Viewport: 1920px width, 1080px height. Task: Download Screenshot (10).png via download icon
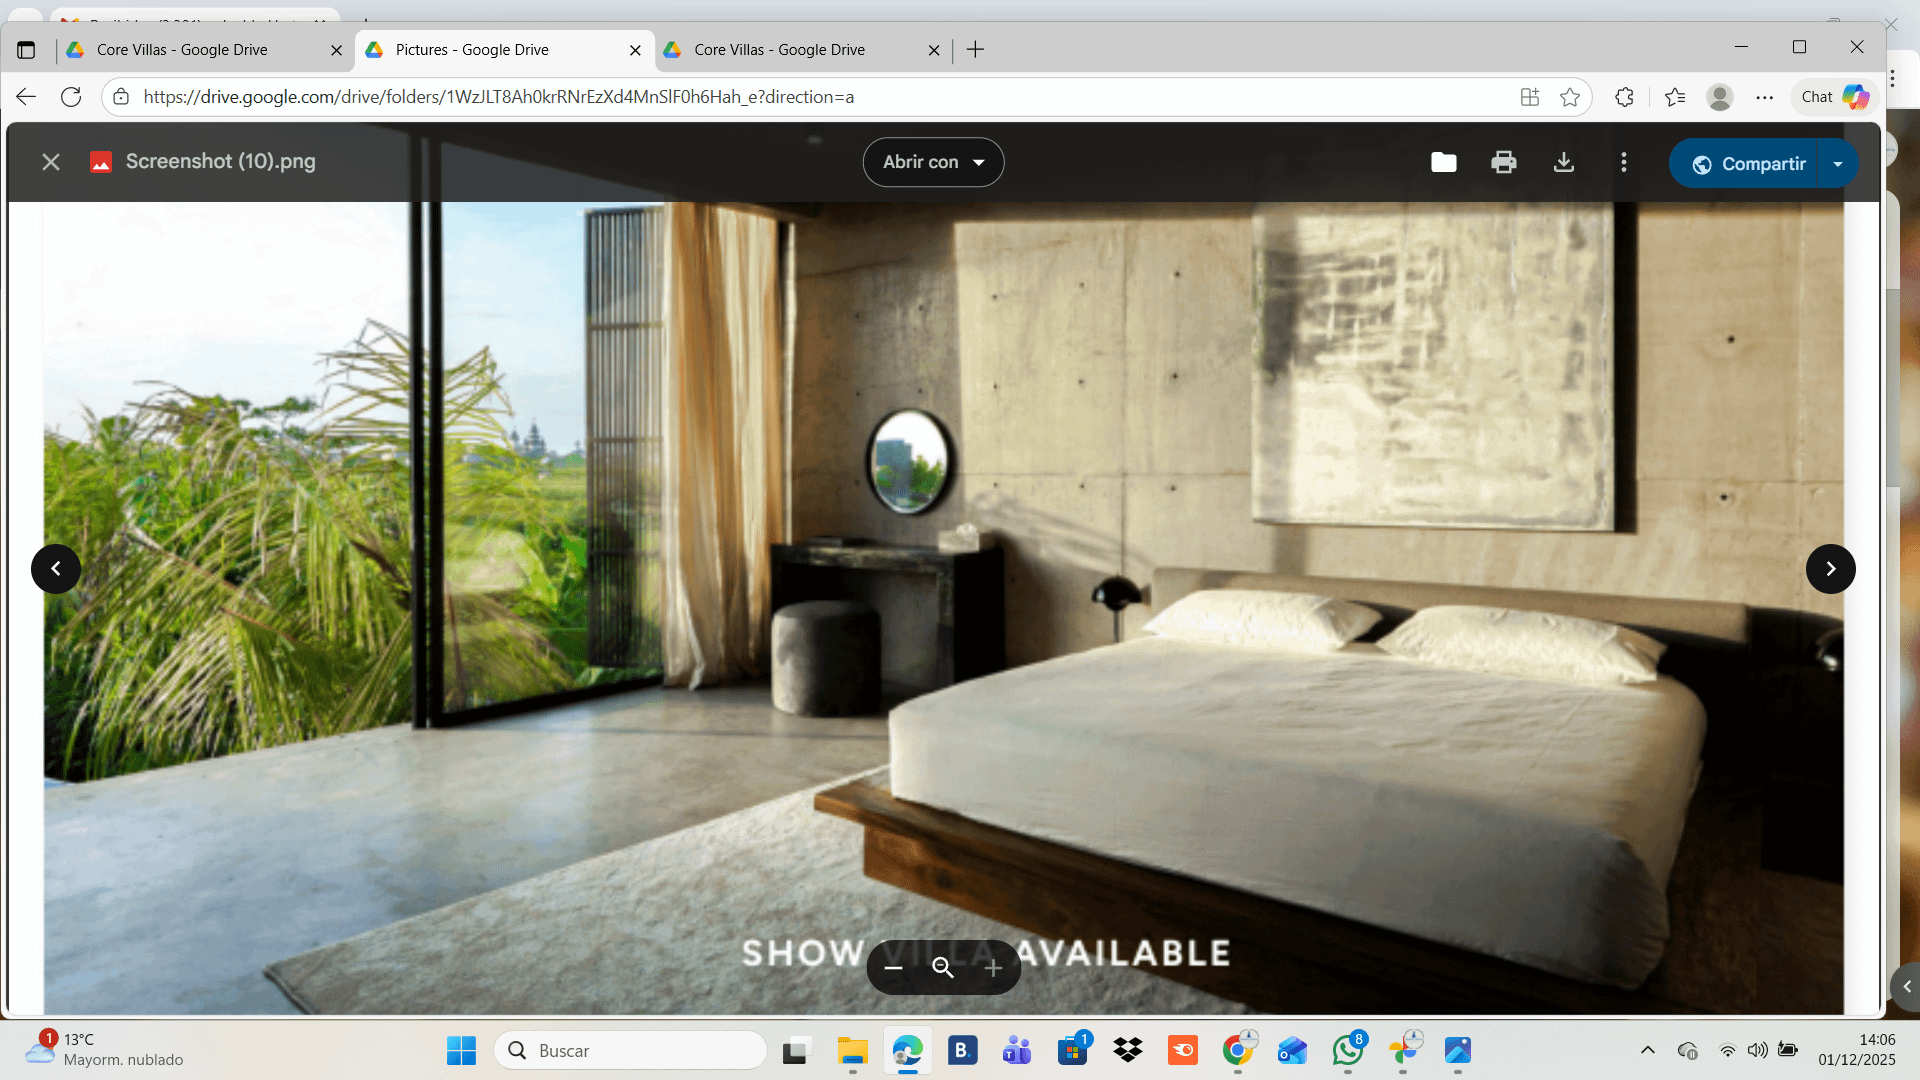click(x=1564, y=162)
